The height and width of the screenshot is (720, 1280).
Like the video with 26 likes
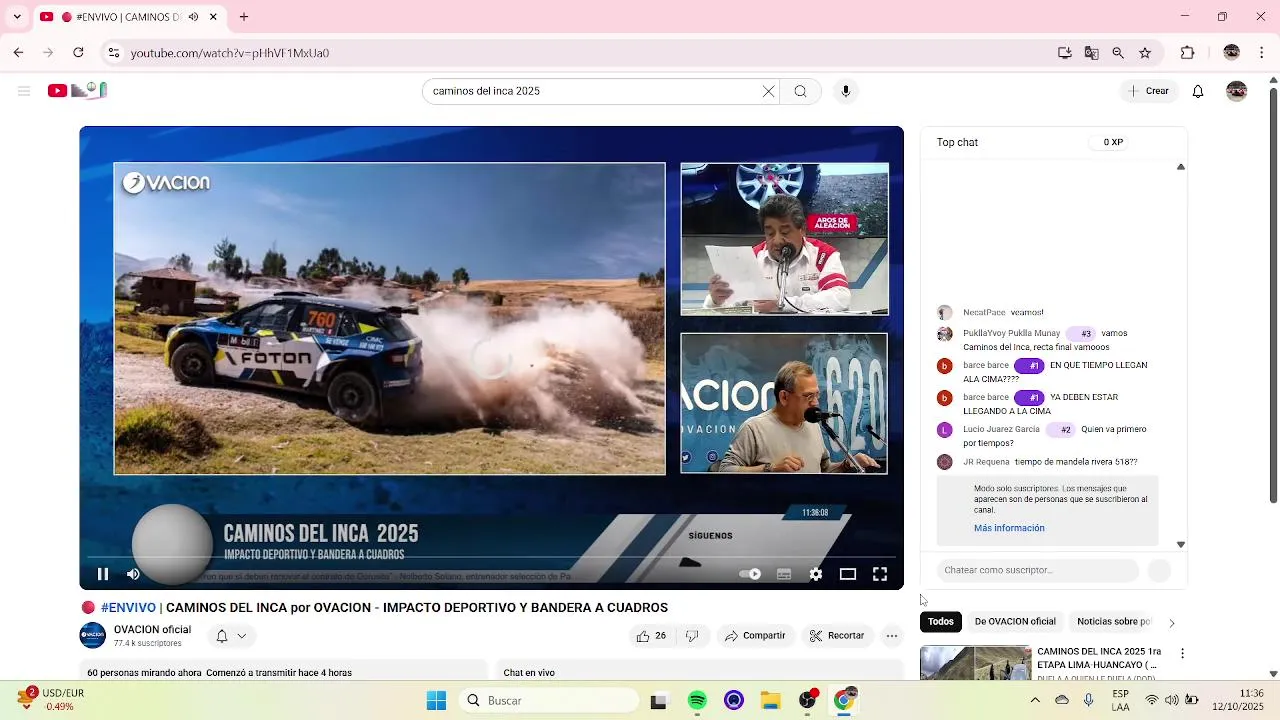pos(651,636)
